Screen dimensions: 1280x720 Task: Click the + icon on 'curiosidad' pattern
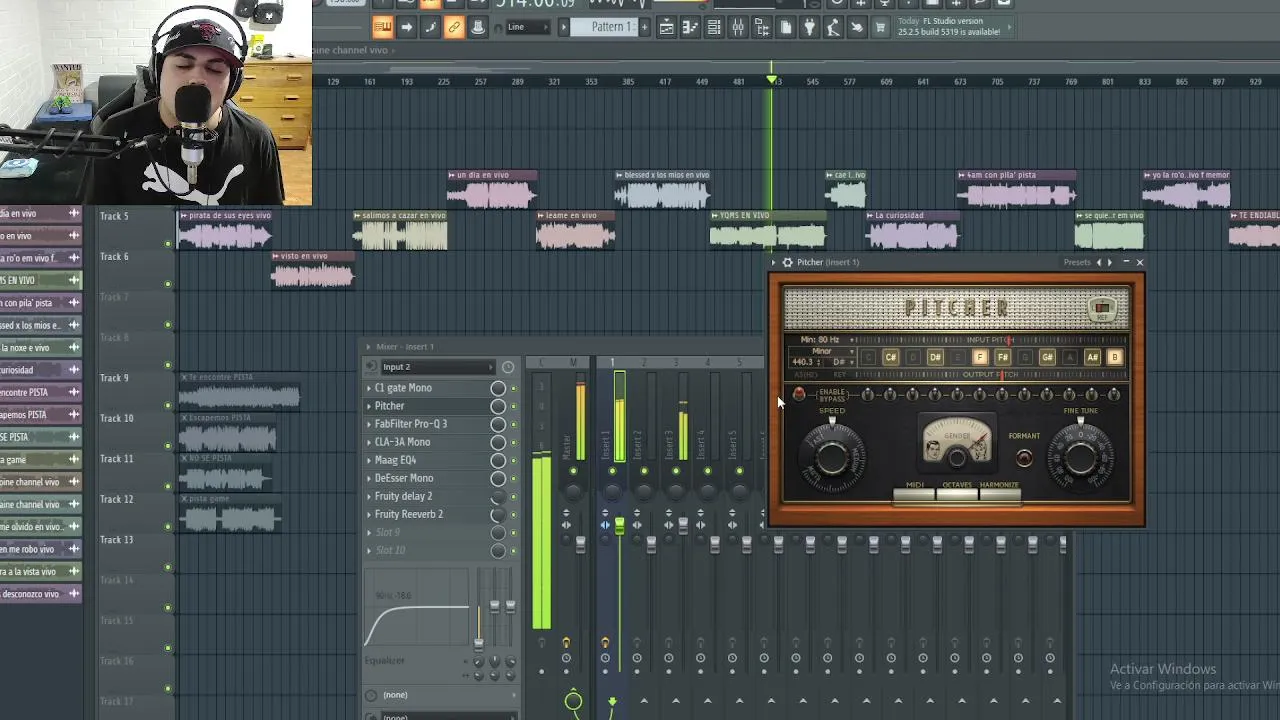(74, 370)
